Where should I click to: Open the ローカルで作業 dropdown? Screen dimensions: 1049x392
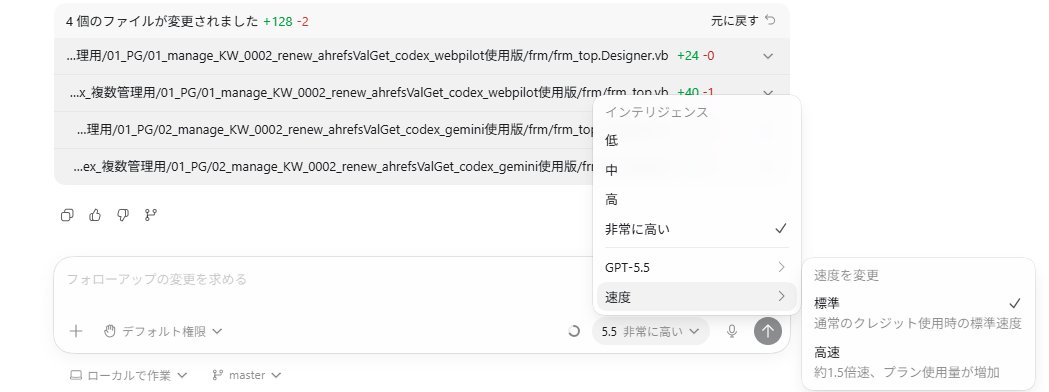pyautogui.click(x=128, y=375)
